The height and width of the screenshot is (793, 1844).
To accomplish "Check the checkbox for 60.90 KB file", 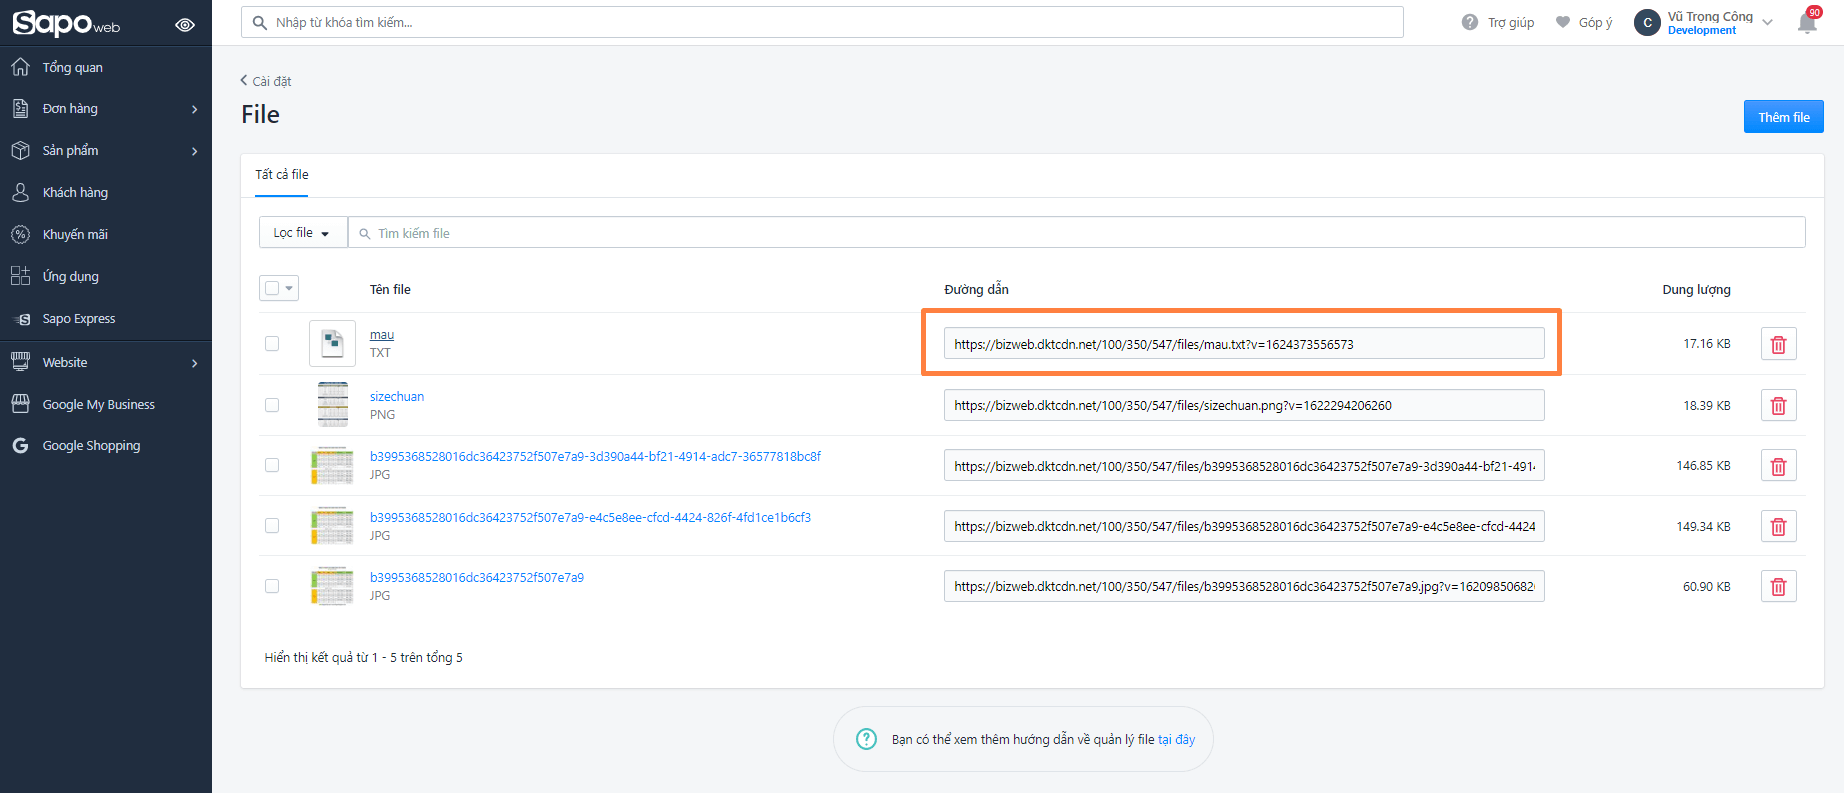I will 272,586.
